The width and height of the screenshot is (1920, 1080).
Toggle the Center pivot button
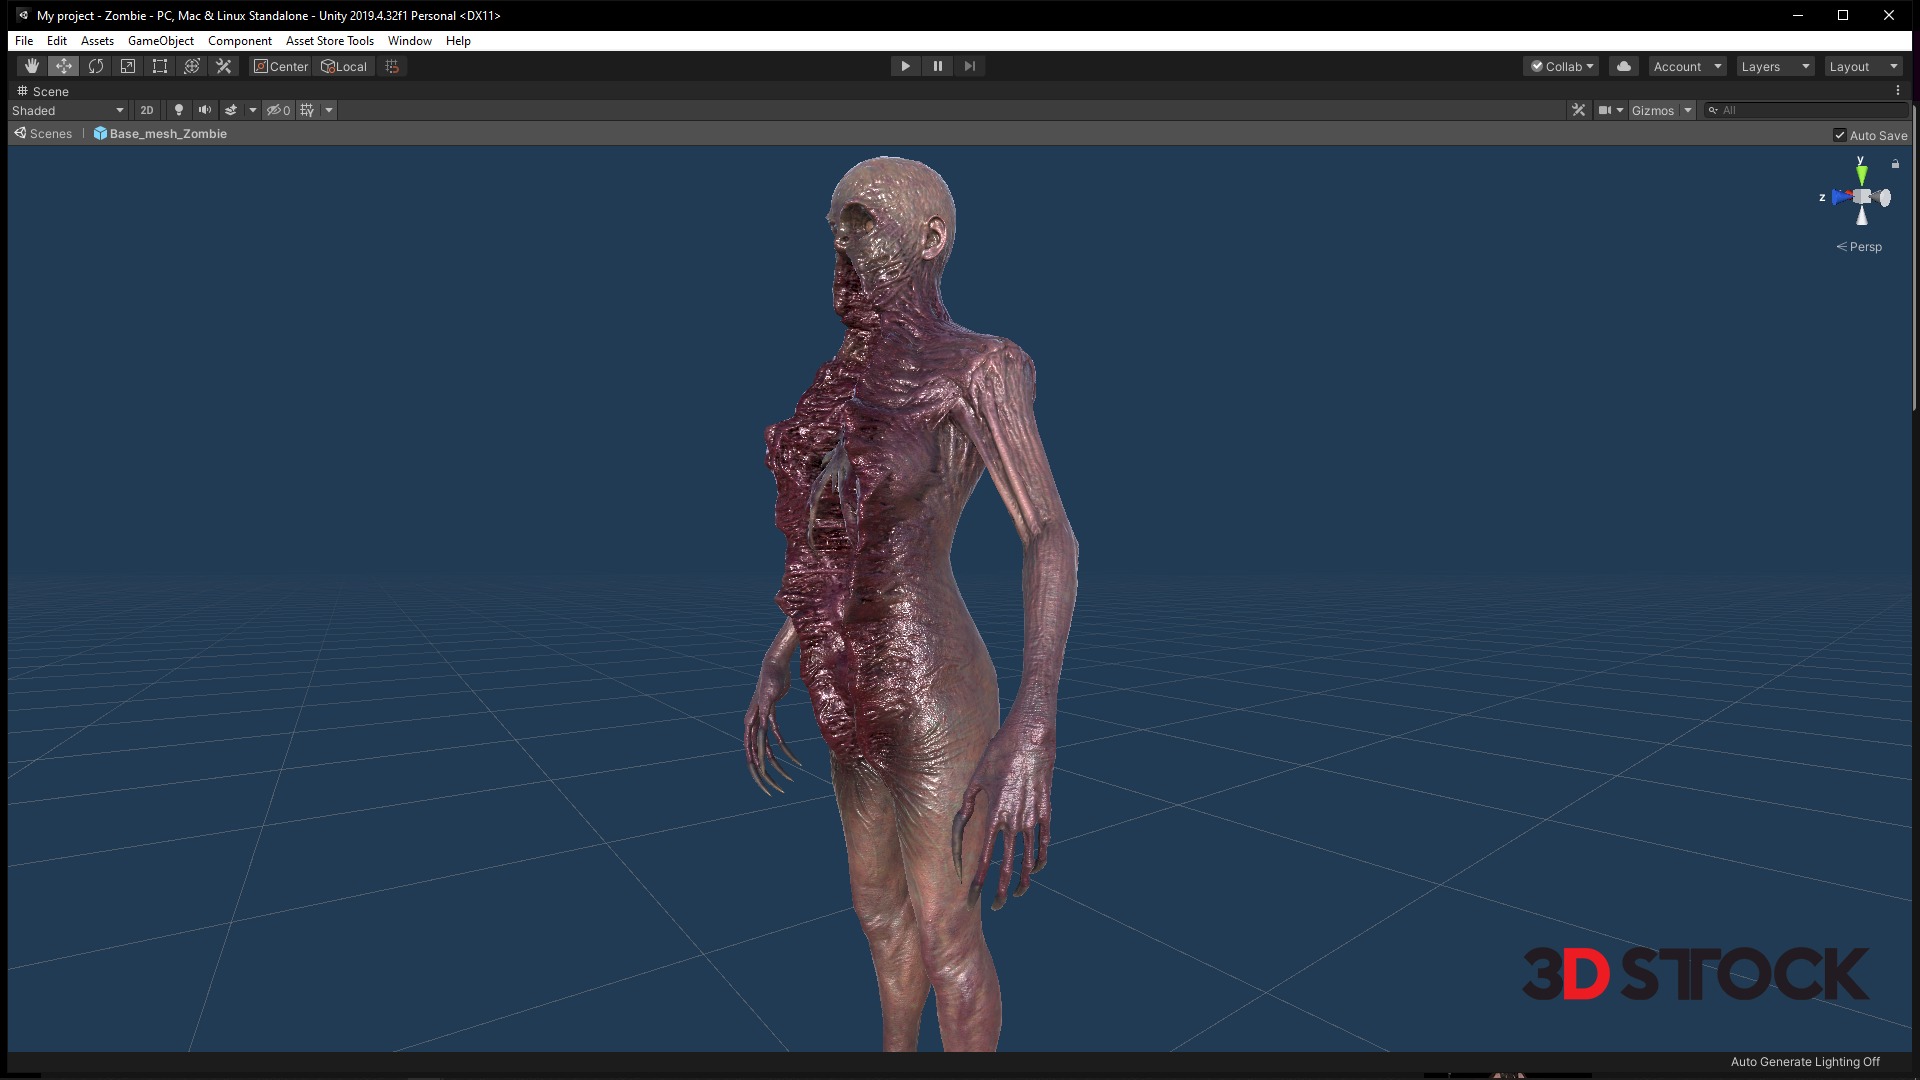pyautogui.click(x=281, y=66)
